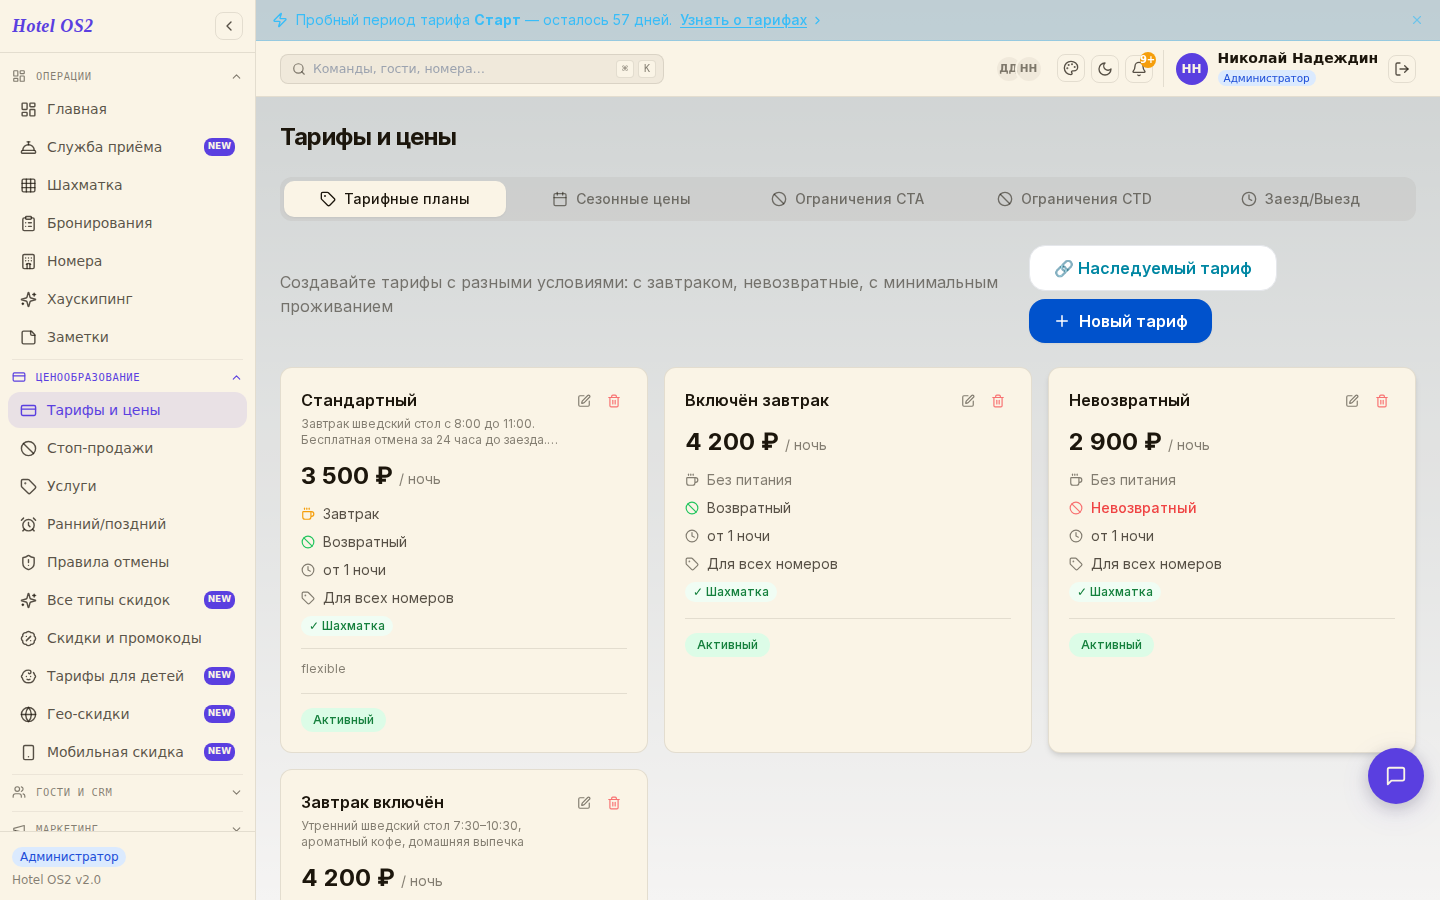The height and width of the screenshot is (900, 1440).
Task: Open the chat support bubble
Action: pos(1396,776)
